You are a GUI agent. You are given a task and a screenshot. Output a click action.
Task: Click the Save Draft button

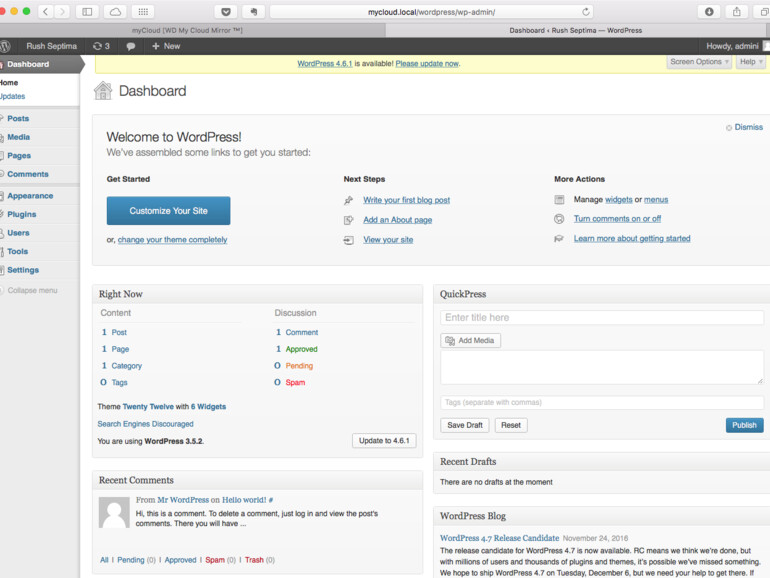465,425
